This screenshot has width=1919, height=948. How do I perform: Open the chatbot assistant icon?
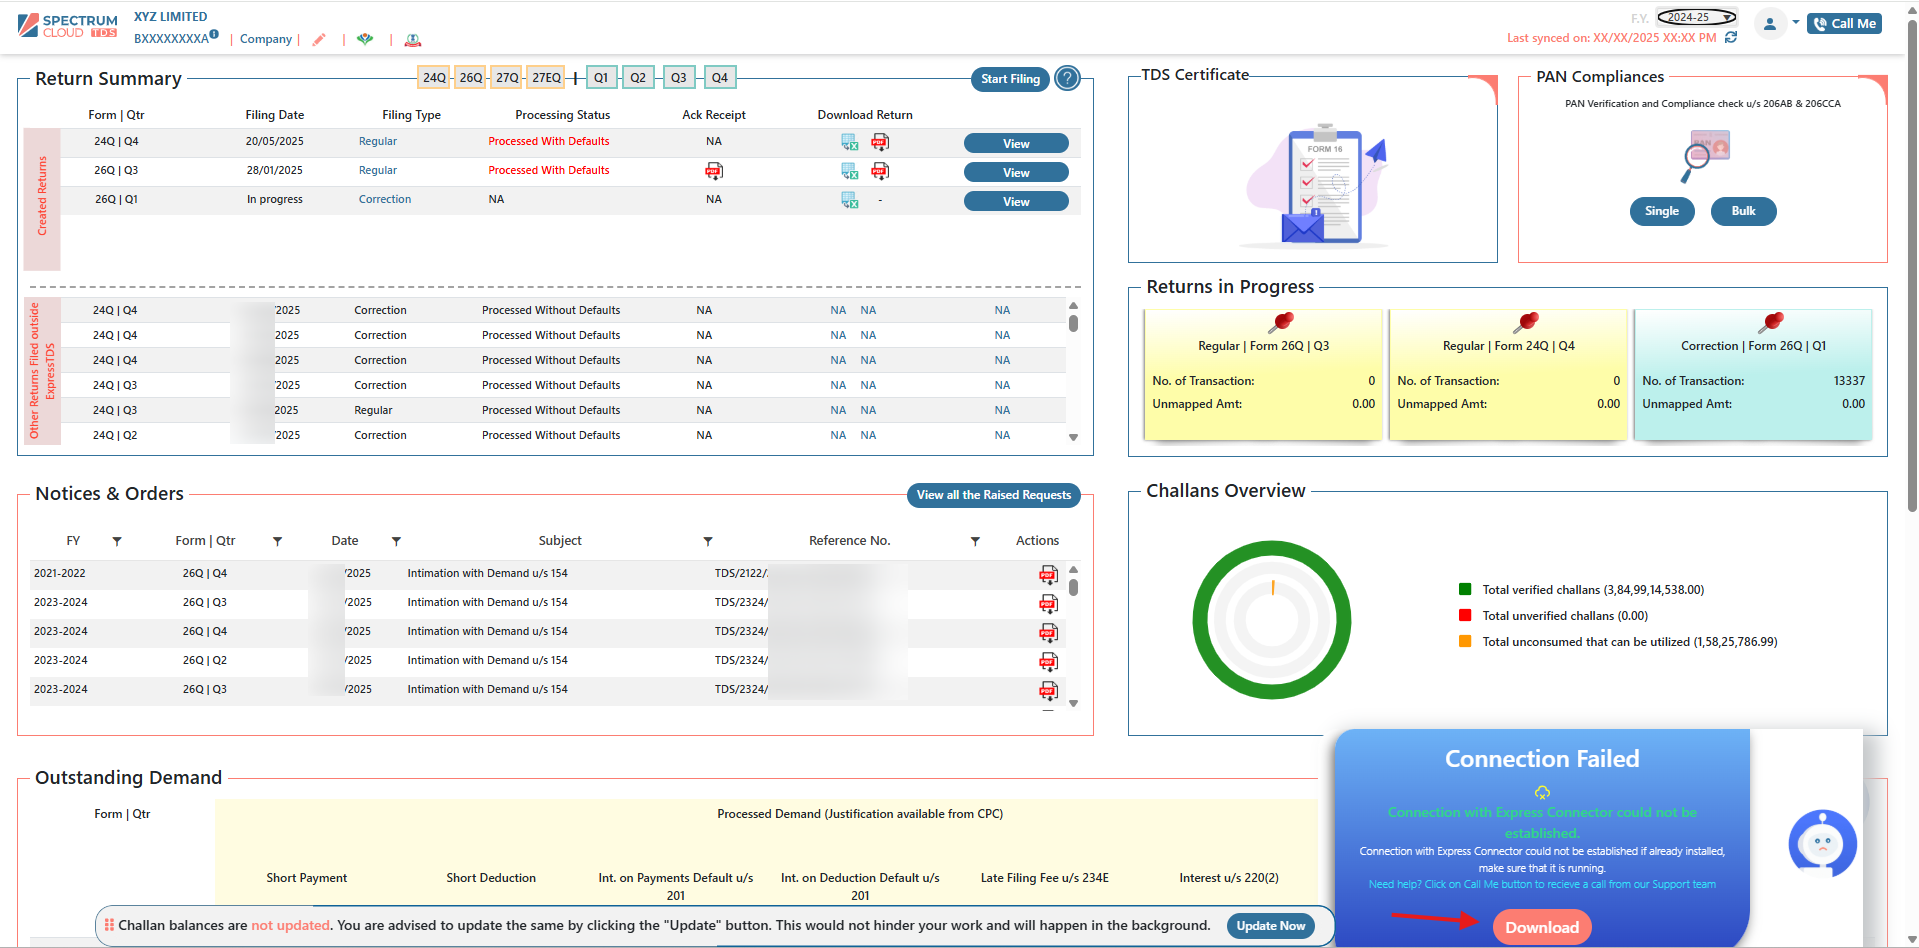click(x=1821, y=844)
